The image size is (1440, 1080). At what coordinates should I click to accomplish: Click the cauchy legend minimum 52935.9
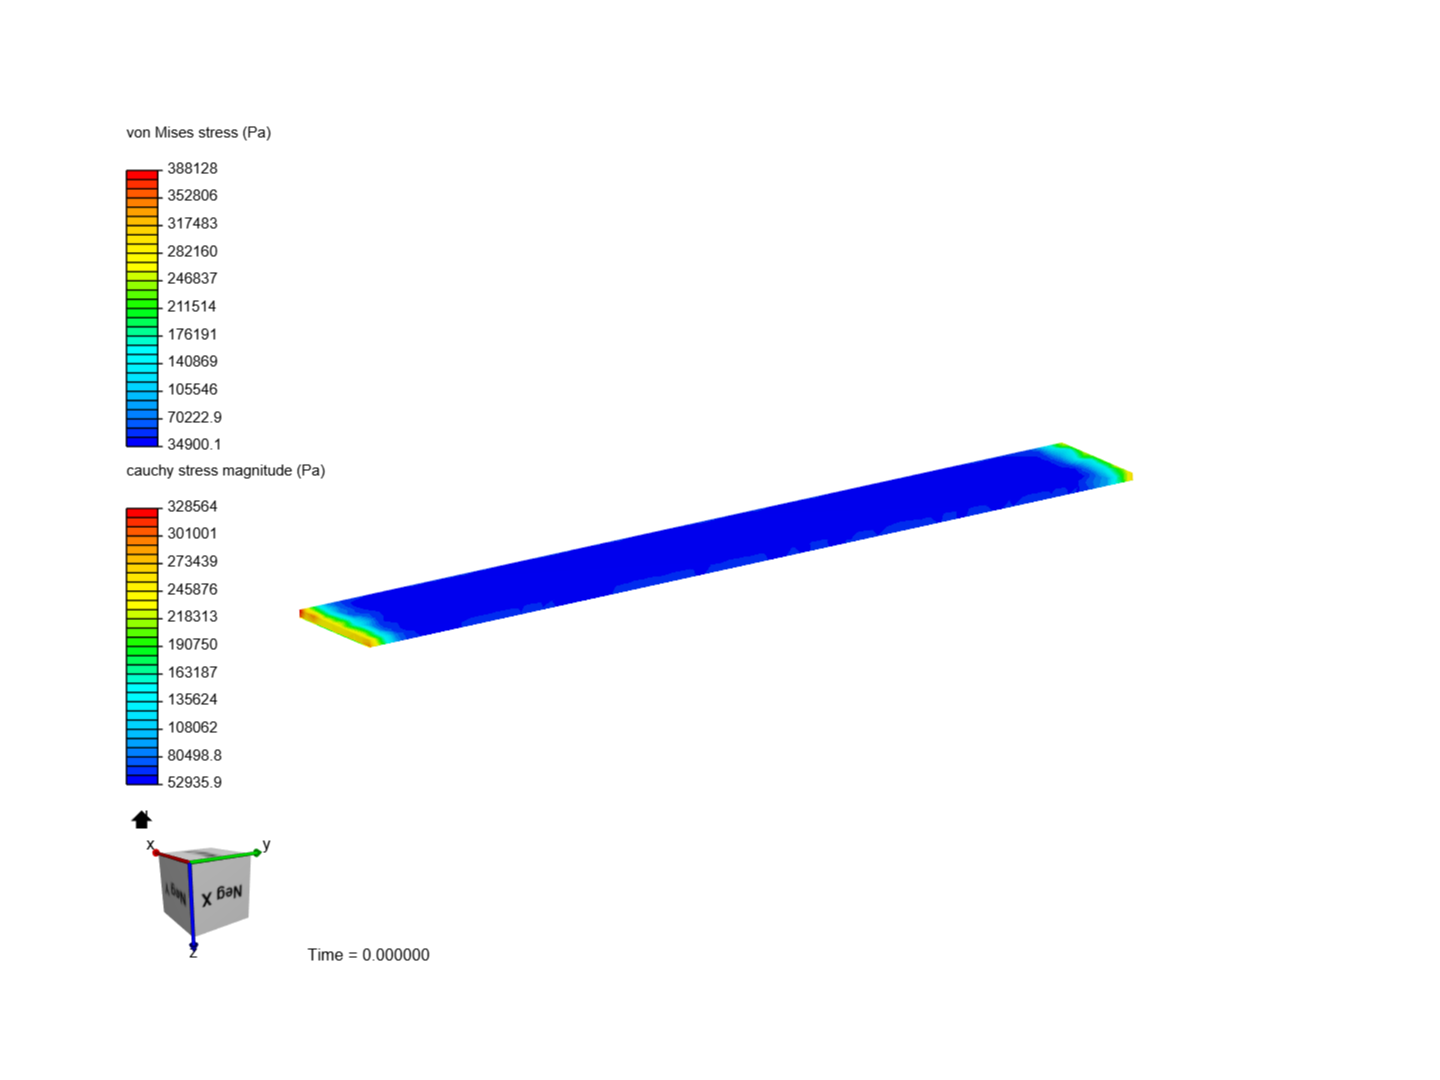coord(194,782)
